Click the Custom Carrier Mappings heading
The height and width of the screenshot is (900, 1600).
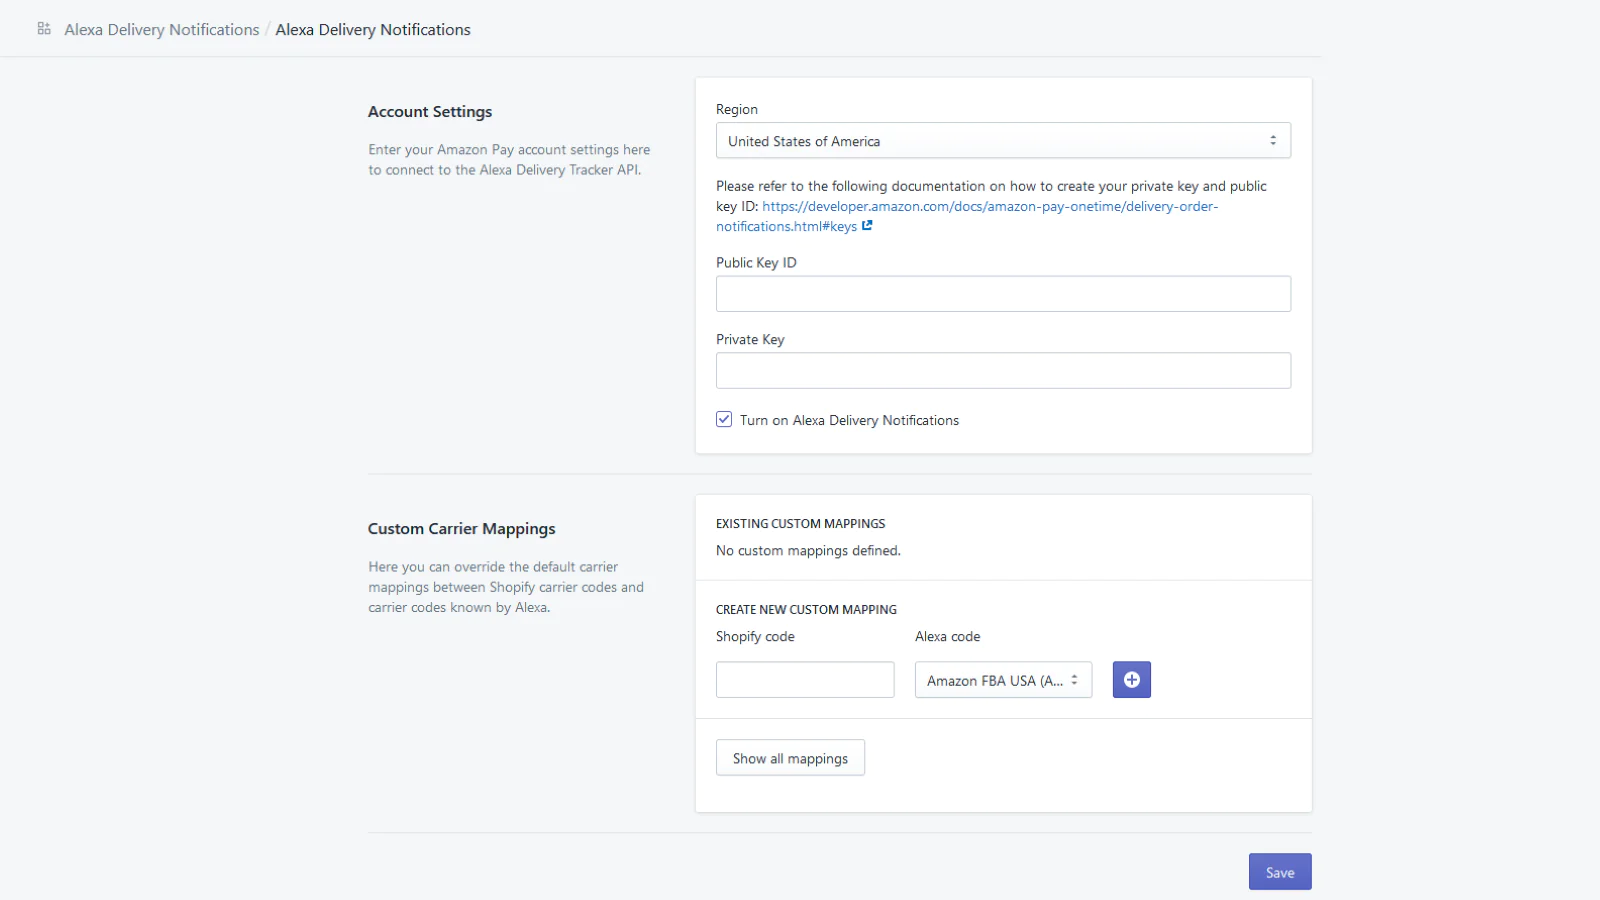point(462,529)
